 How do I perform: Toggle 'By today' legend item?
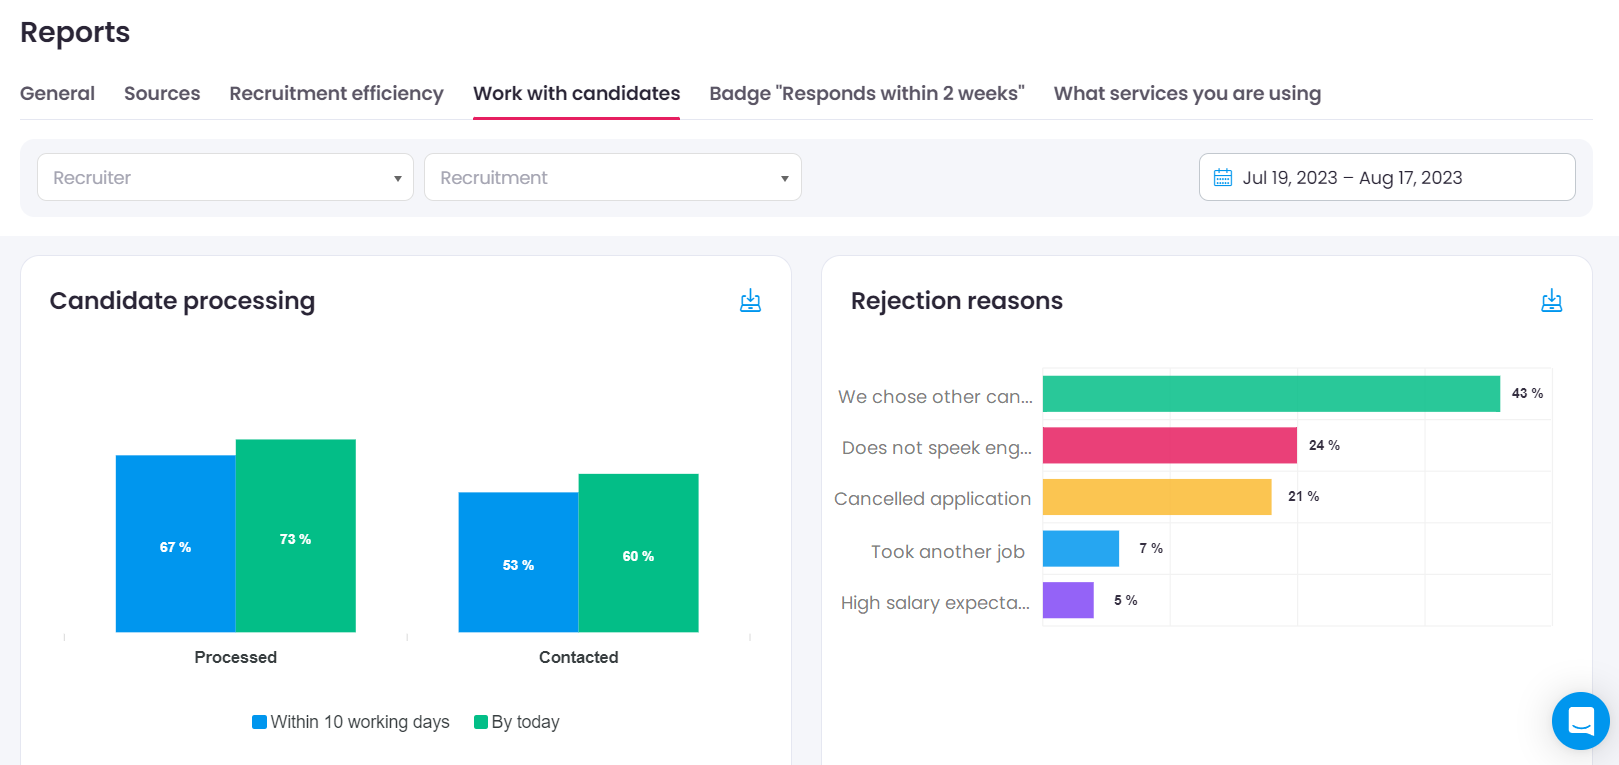517,722
